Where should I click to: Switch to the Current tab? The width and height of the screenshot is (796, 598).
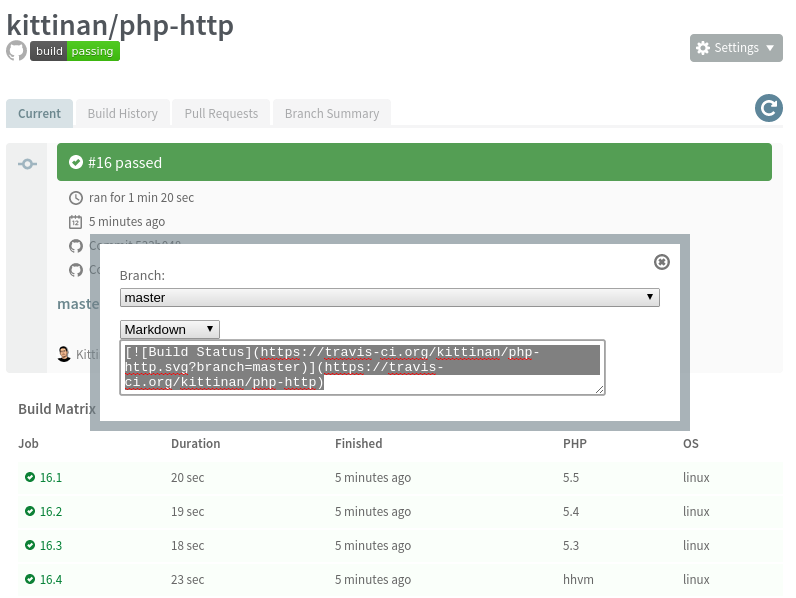point(40,113)
